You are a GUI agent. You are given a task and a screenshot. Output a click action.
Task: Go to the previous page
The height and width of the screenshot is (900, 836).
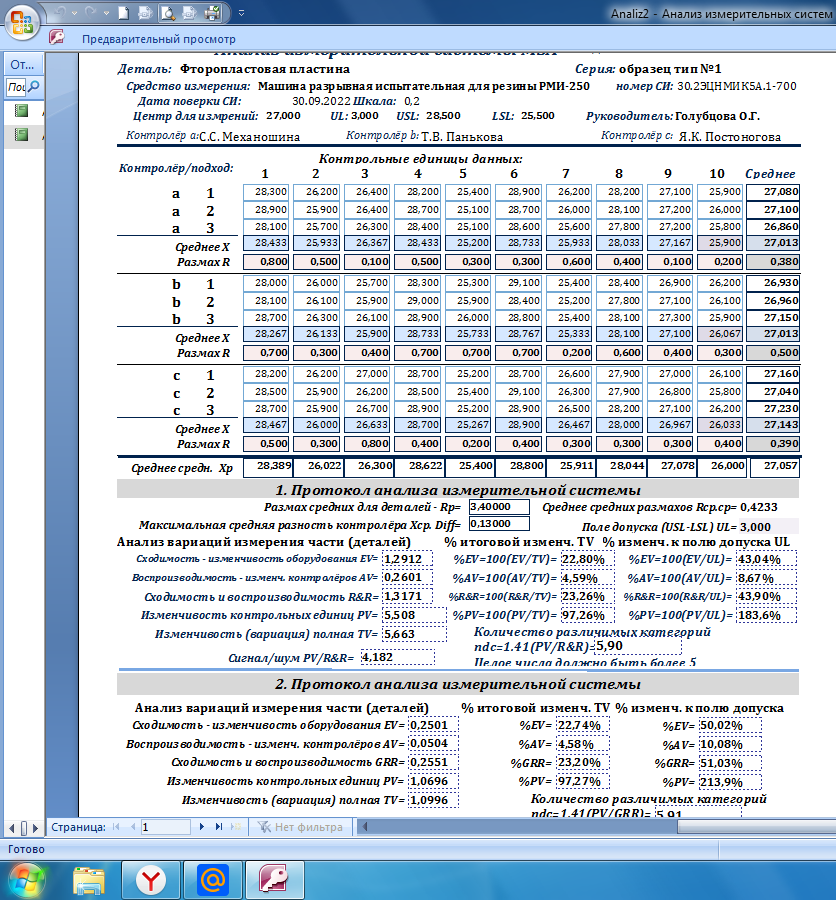(133, 827)
